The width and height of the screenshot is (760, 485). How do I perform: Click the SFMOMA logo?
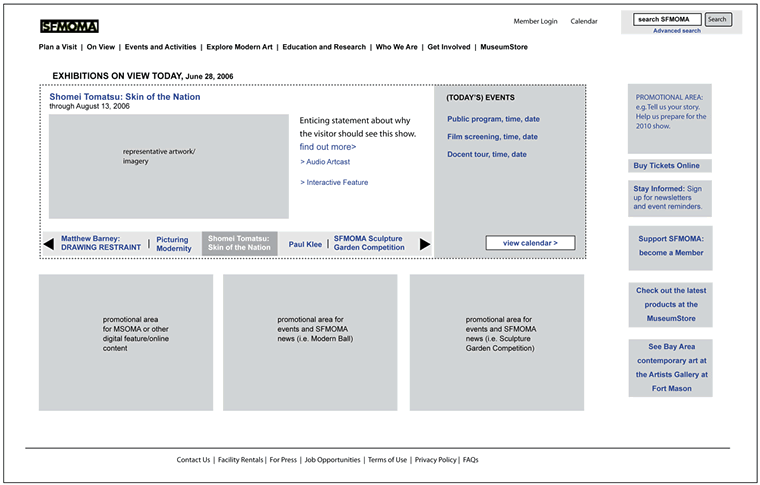[69, 26]
